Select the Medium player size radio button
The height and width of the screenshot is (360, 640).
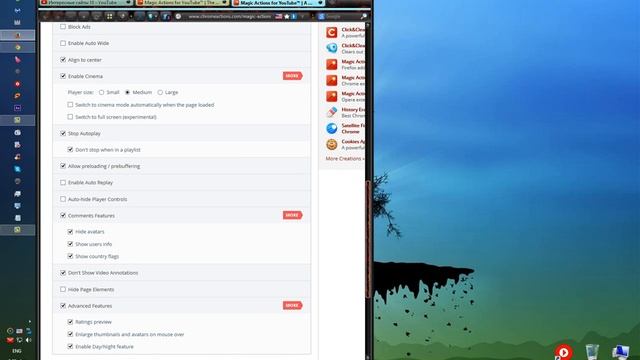click(127, 92)
